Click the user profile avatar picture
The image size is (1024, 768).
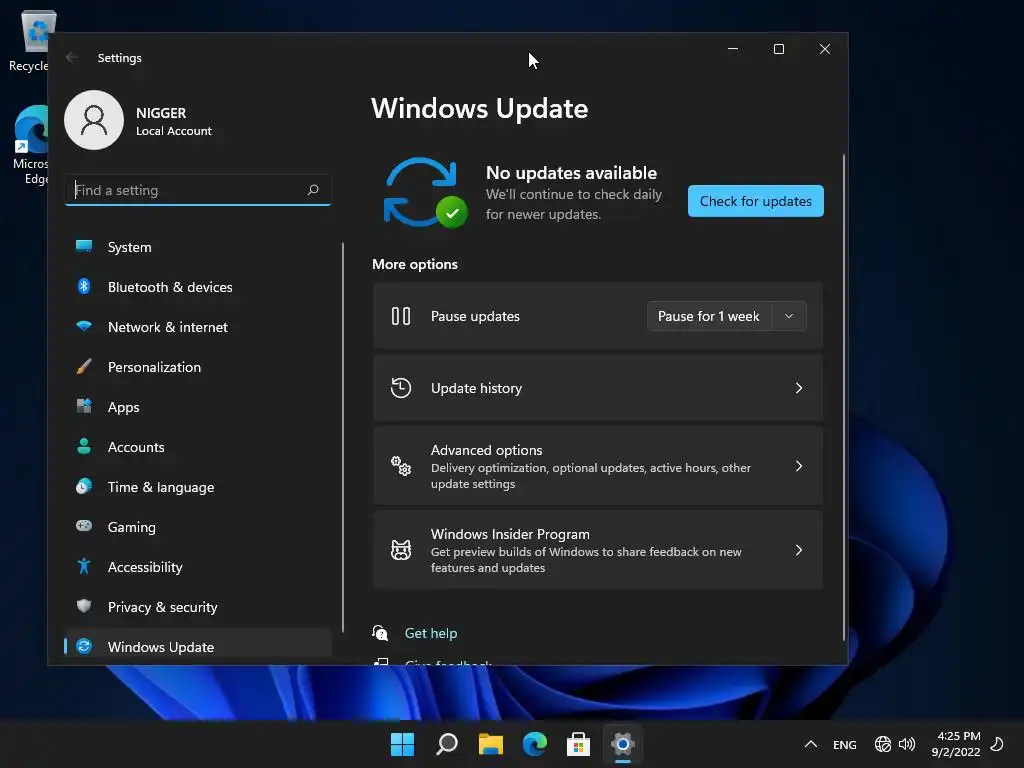tap(94, 120)
